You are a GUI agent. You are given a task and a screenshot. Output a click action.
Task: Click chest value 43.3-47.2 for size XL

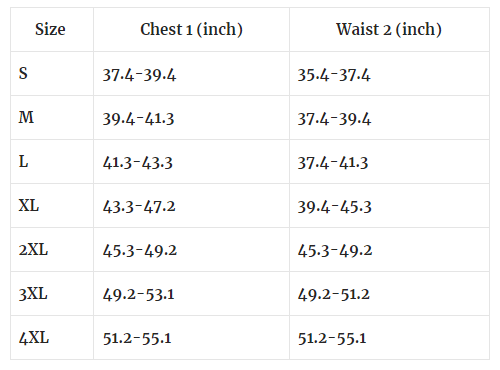pos(139,207)
